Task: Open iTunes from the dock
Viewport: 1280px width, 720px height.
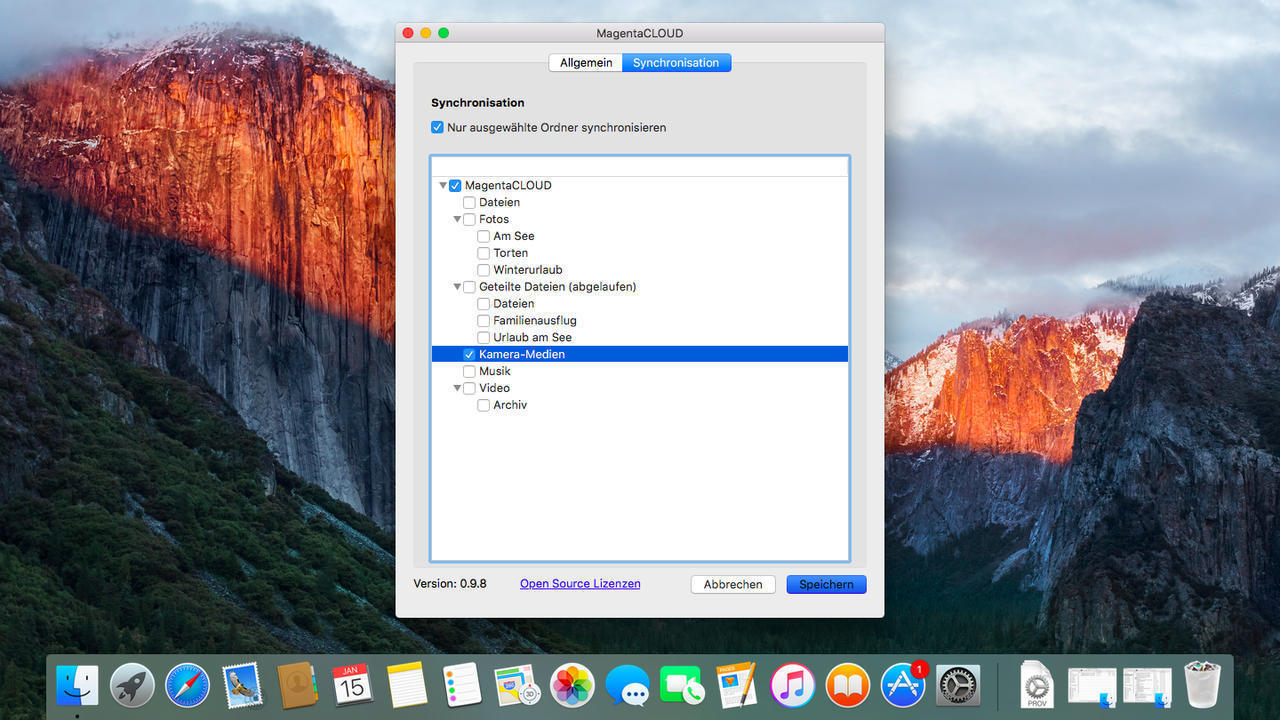Action: click(792, 686)
